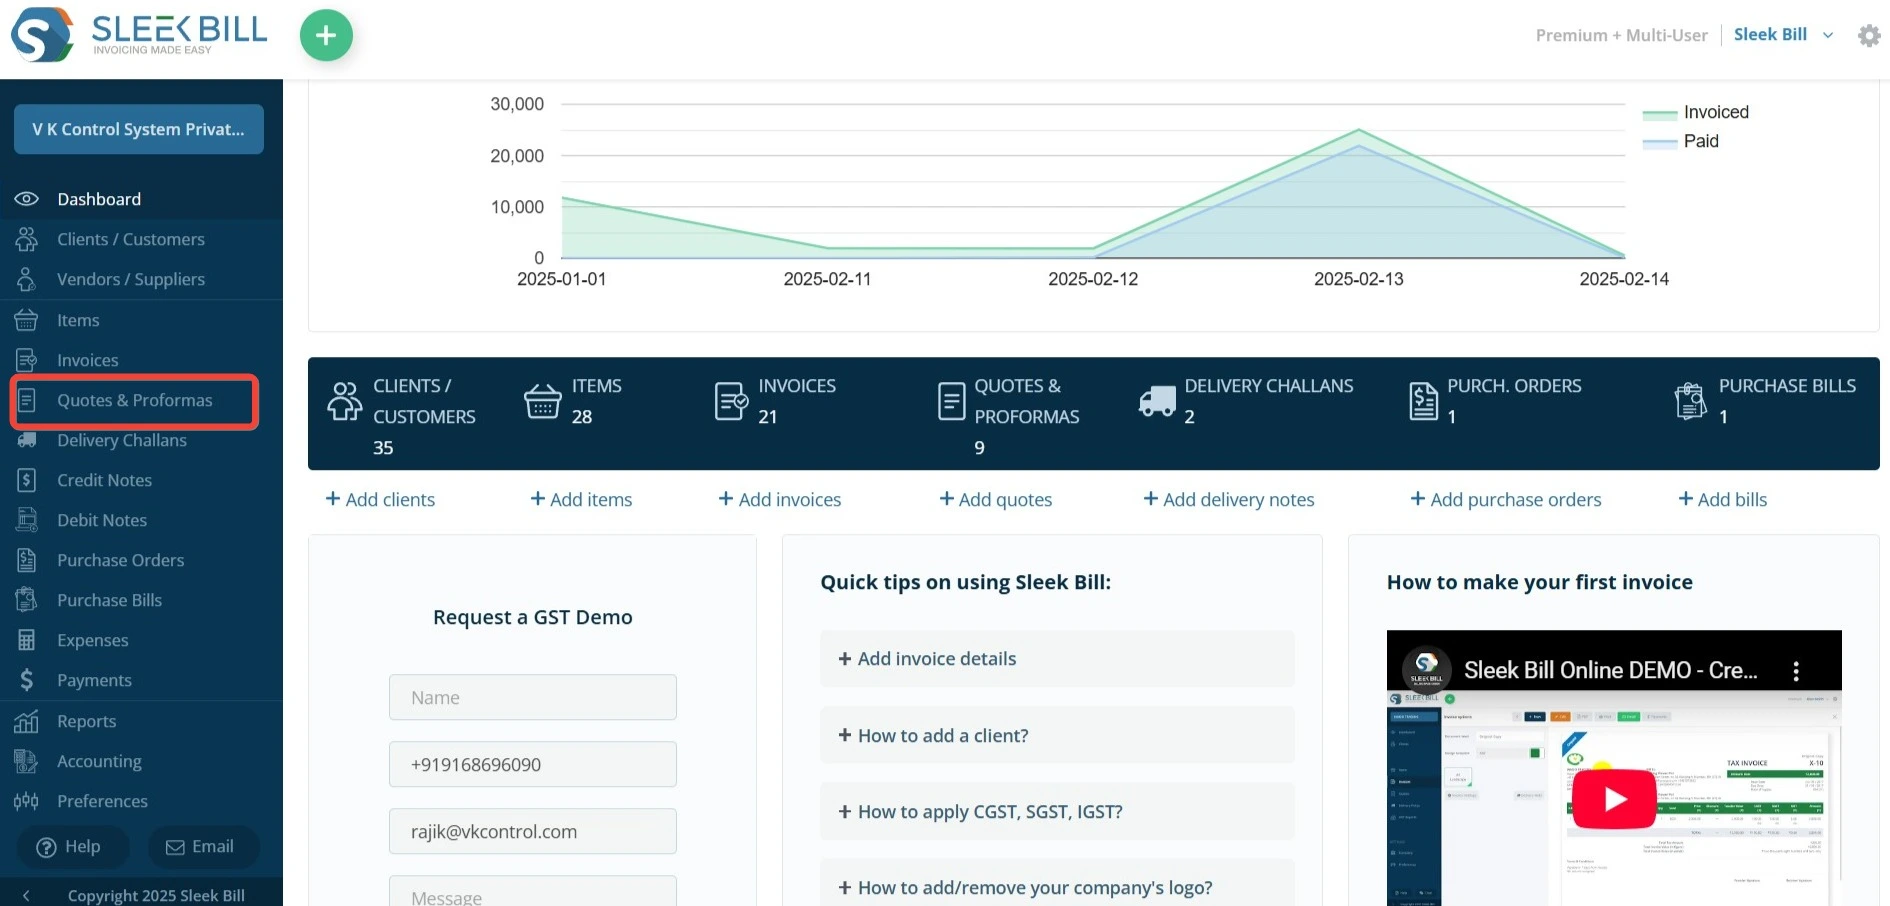
Task: Expand the 'Add invoice details' tip
Action: pyautogui.click(x=1057, y=658)
